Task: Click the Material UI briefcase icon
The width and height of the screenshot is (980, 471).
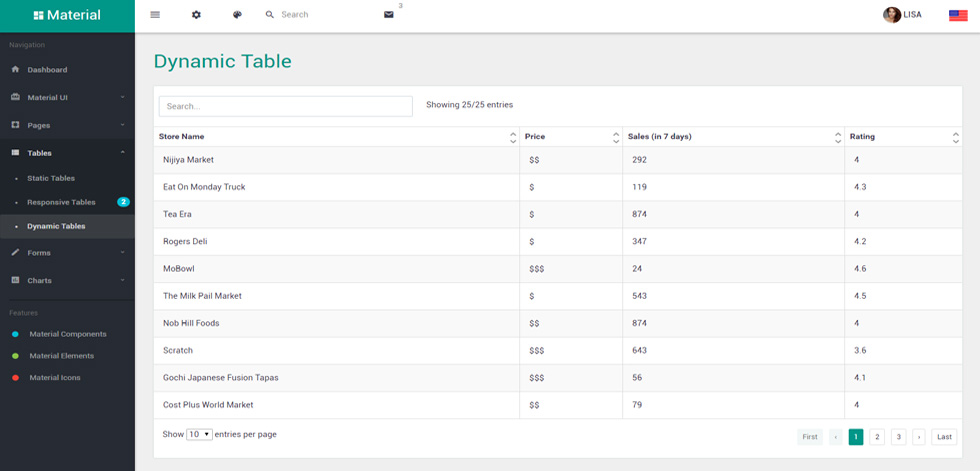Action: click(16, 97)
